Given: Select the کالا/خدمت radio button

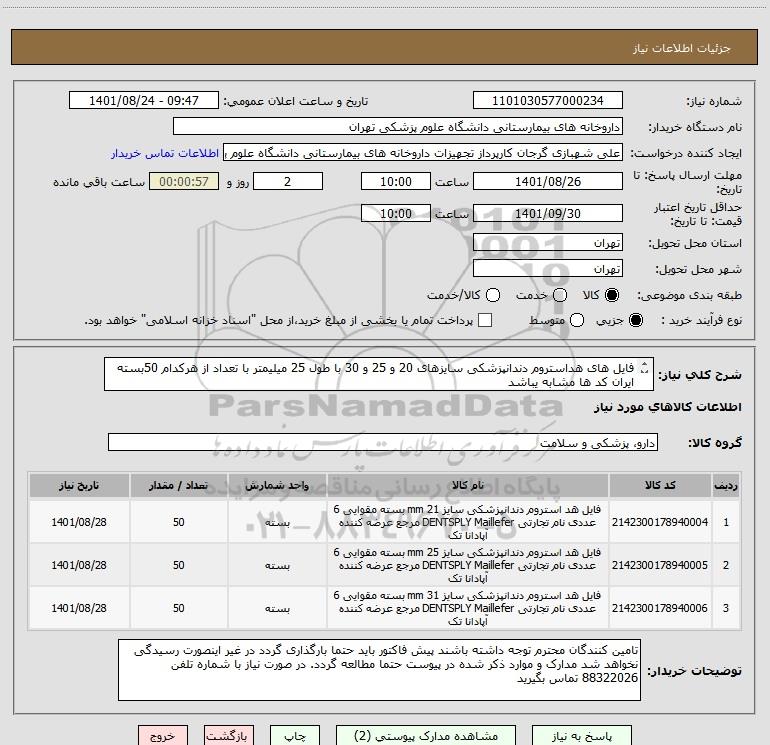Looking at the screenshot, I should 493,295.
